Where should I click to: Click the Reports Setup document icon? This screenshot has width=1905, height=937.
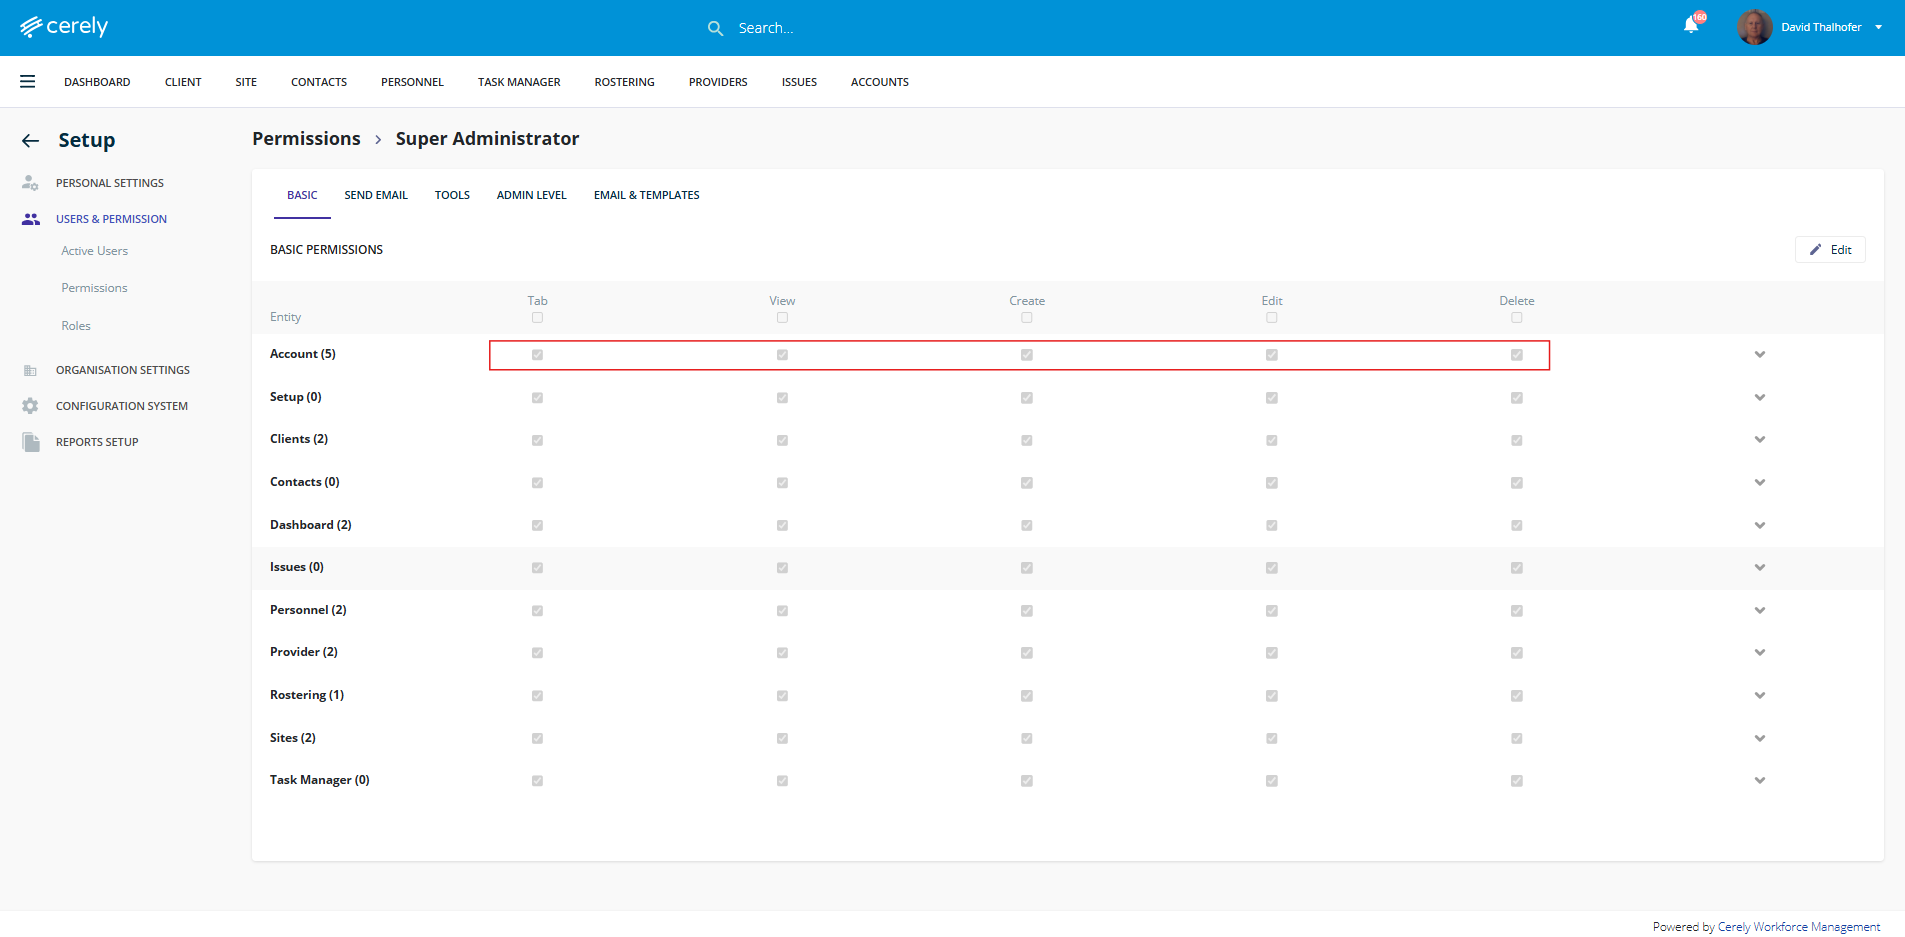coord(31,442)
